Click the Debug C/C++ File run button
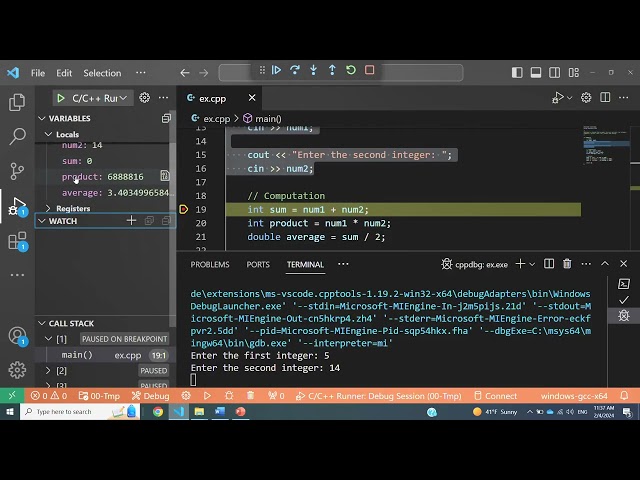The image size is (640, 480). pyautogui.click(x=558, y=98)
